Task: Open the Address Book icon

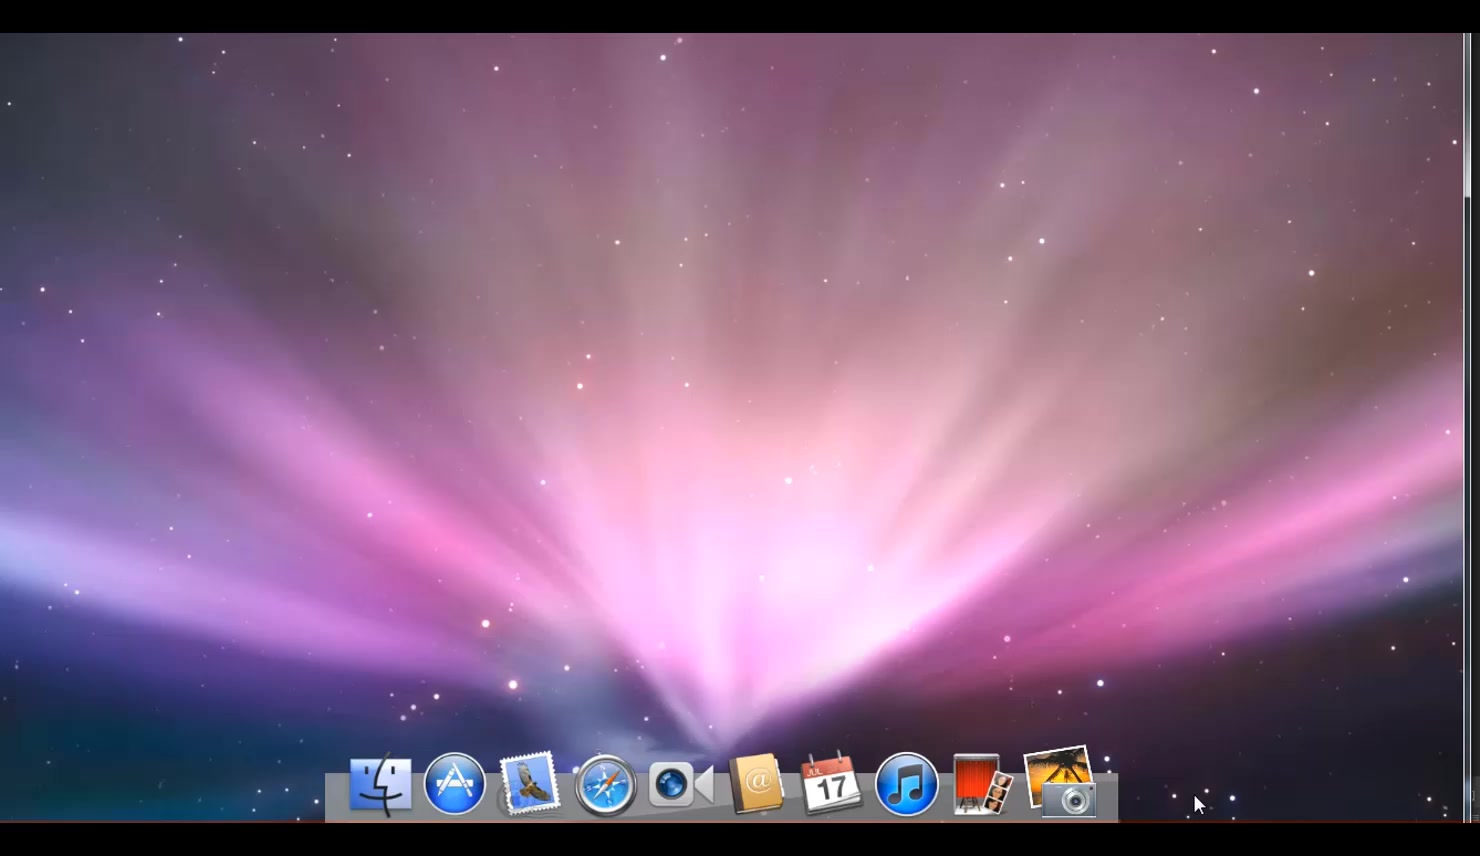Action: tap(756, 783)
